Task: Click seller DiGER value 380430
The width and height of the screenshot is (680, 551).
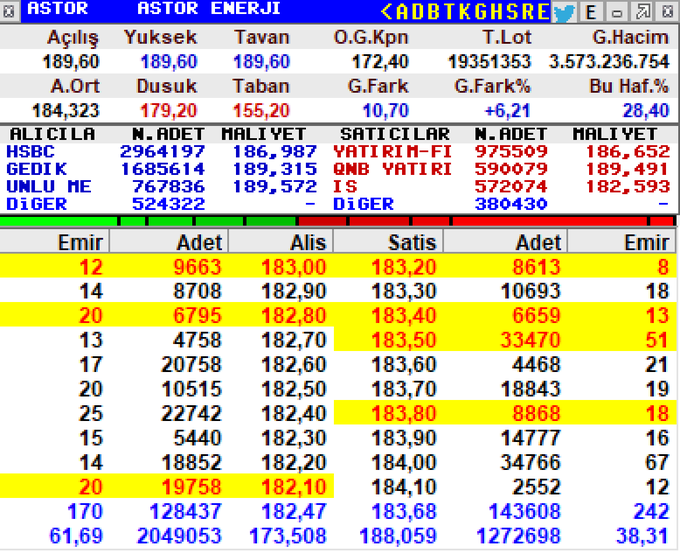Action: point(511,204)
